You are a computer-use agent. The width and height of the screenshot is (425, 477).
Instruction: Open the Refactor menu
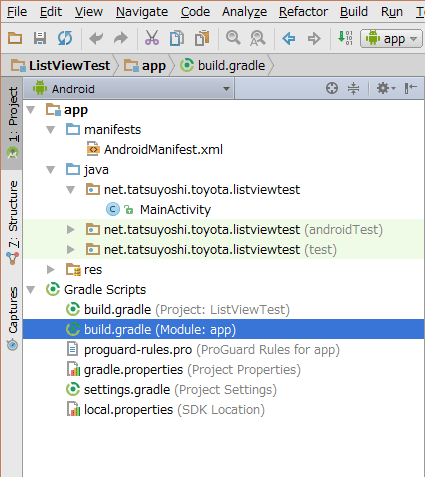click(x=303, y=12)
